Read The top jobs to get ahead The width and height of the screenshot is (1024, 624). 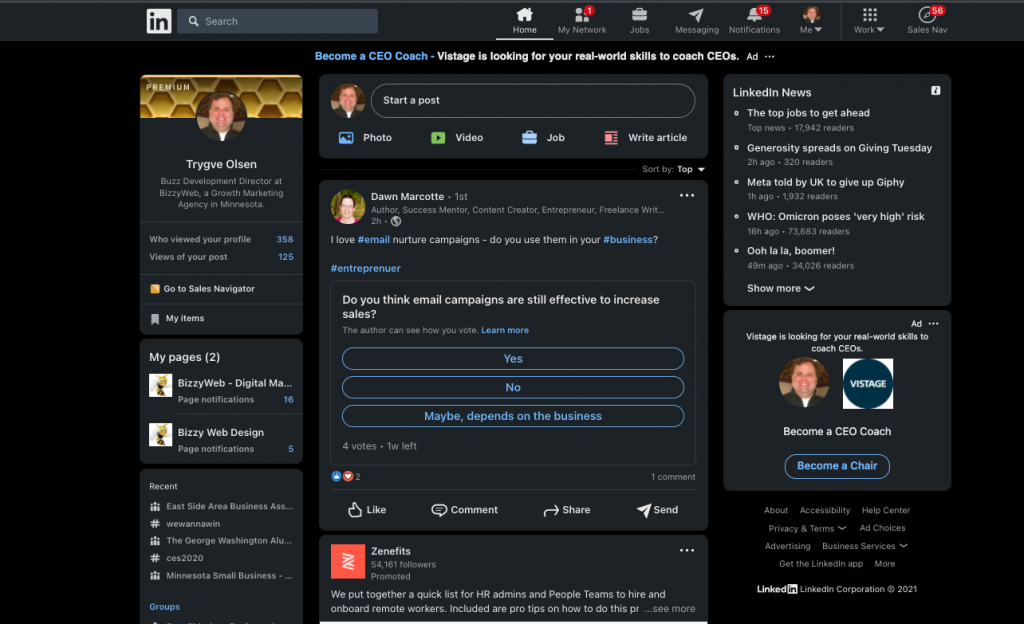pos(808,113)
